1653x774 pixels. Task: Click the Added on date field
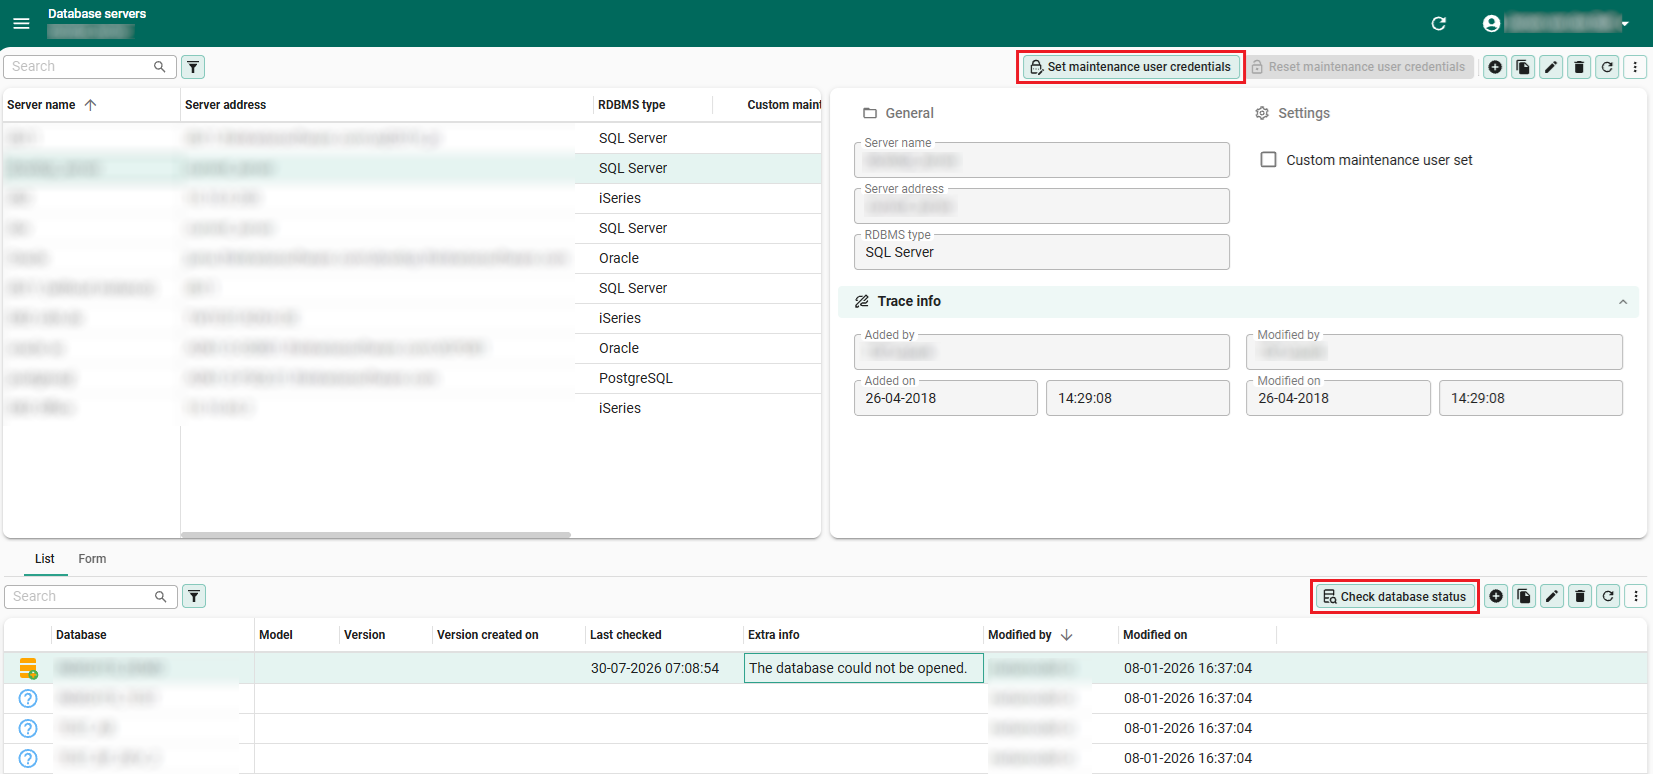pyautogui.click(x=945, y=398)
